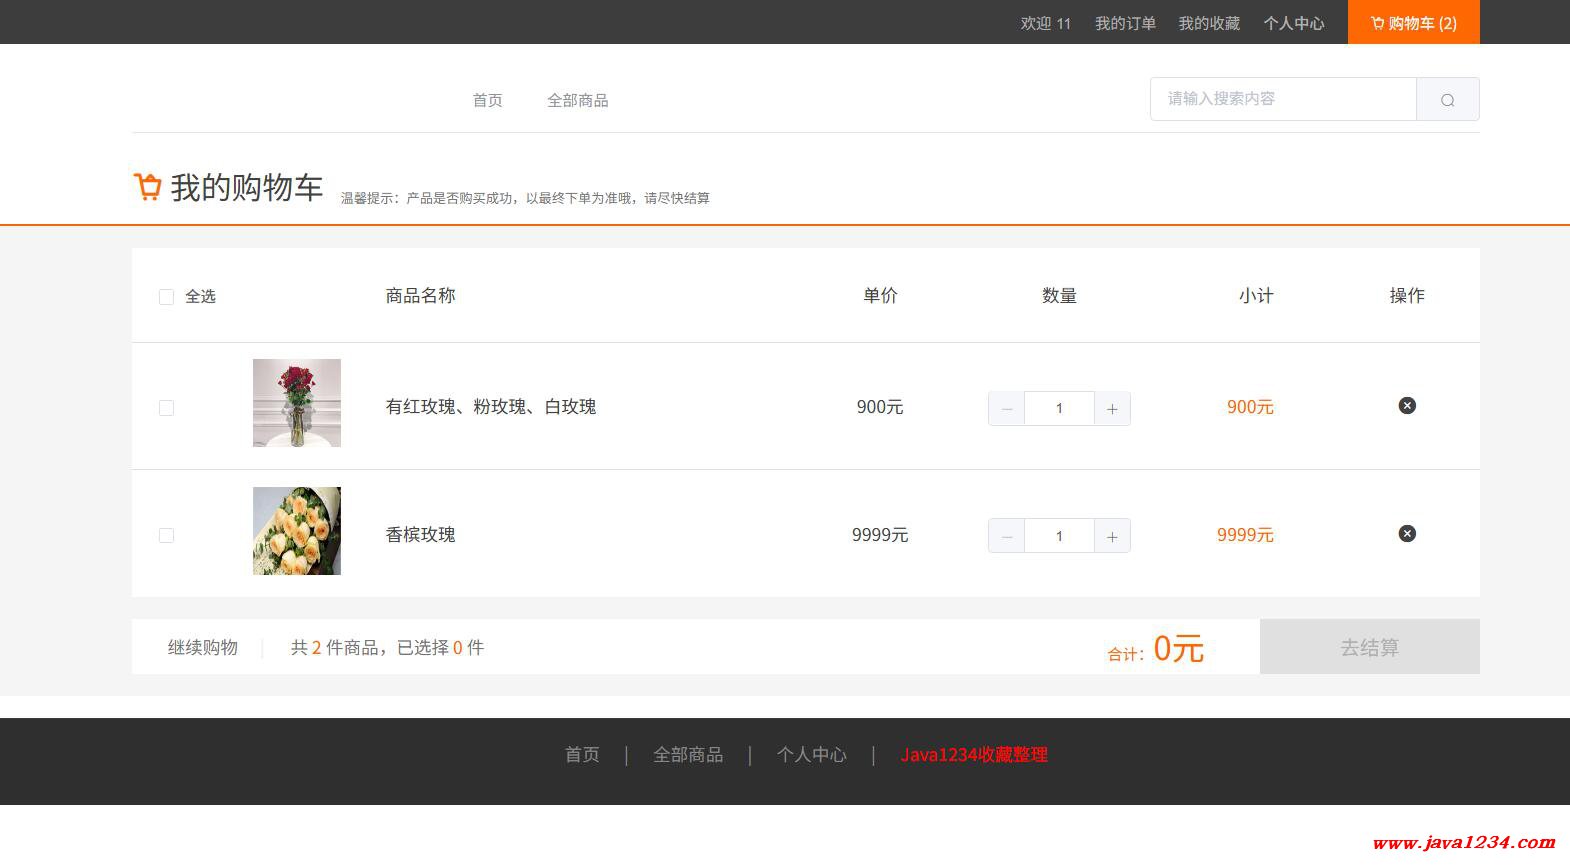
Task: Click the 去结算 checkout button
Action: click(1369, 647)
